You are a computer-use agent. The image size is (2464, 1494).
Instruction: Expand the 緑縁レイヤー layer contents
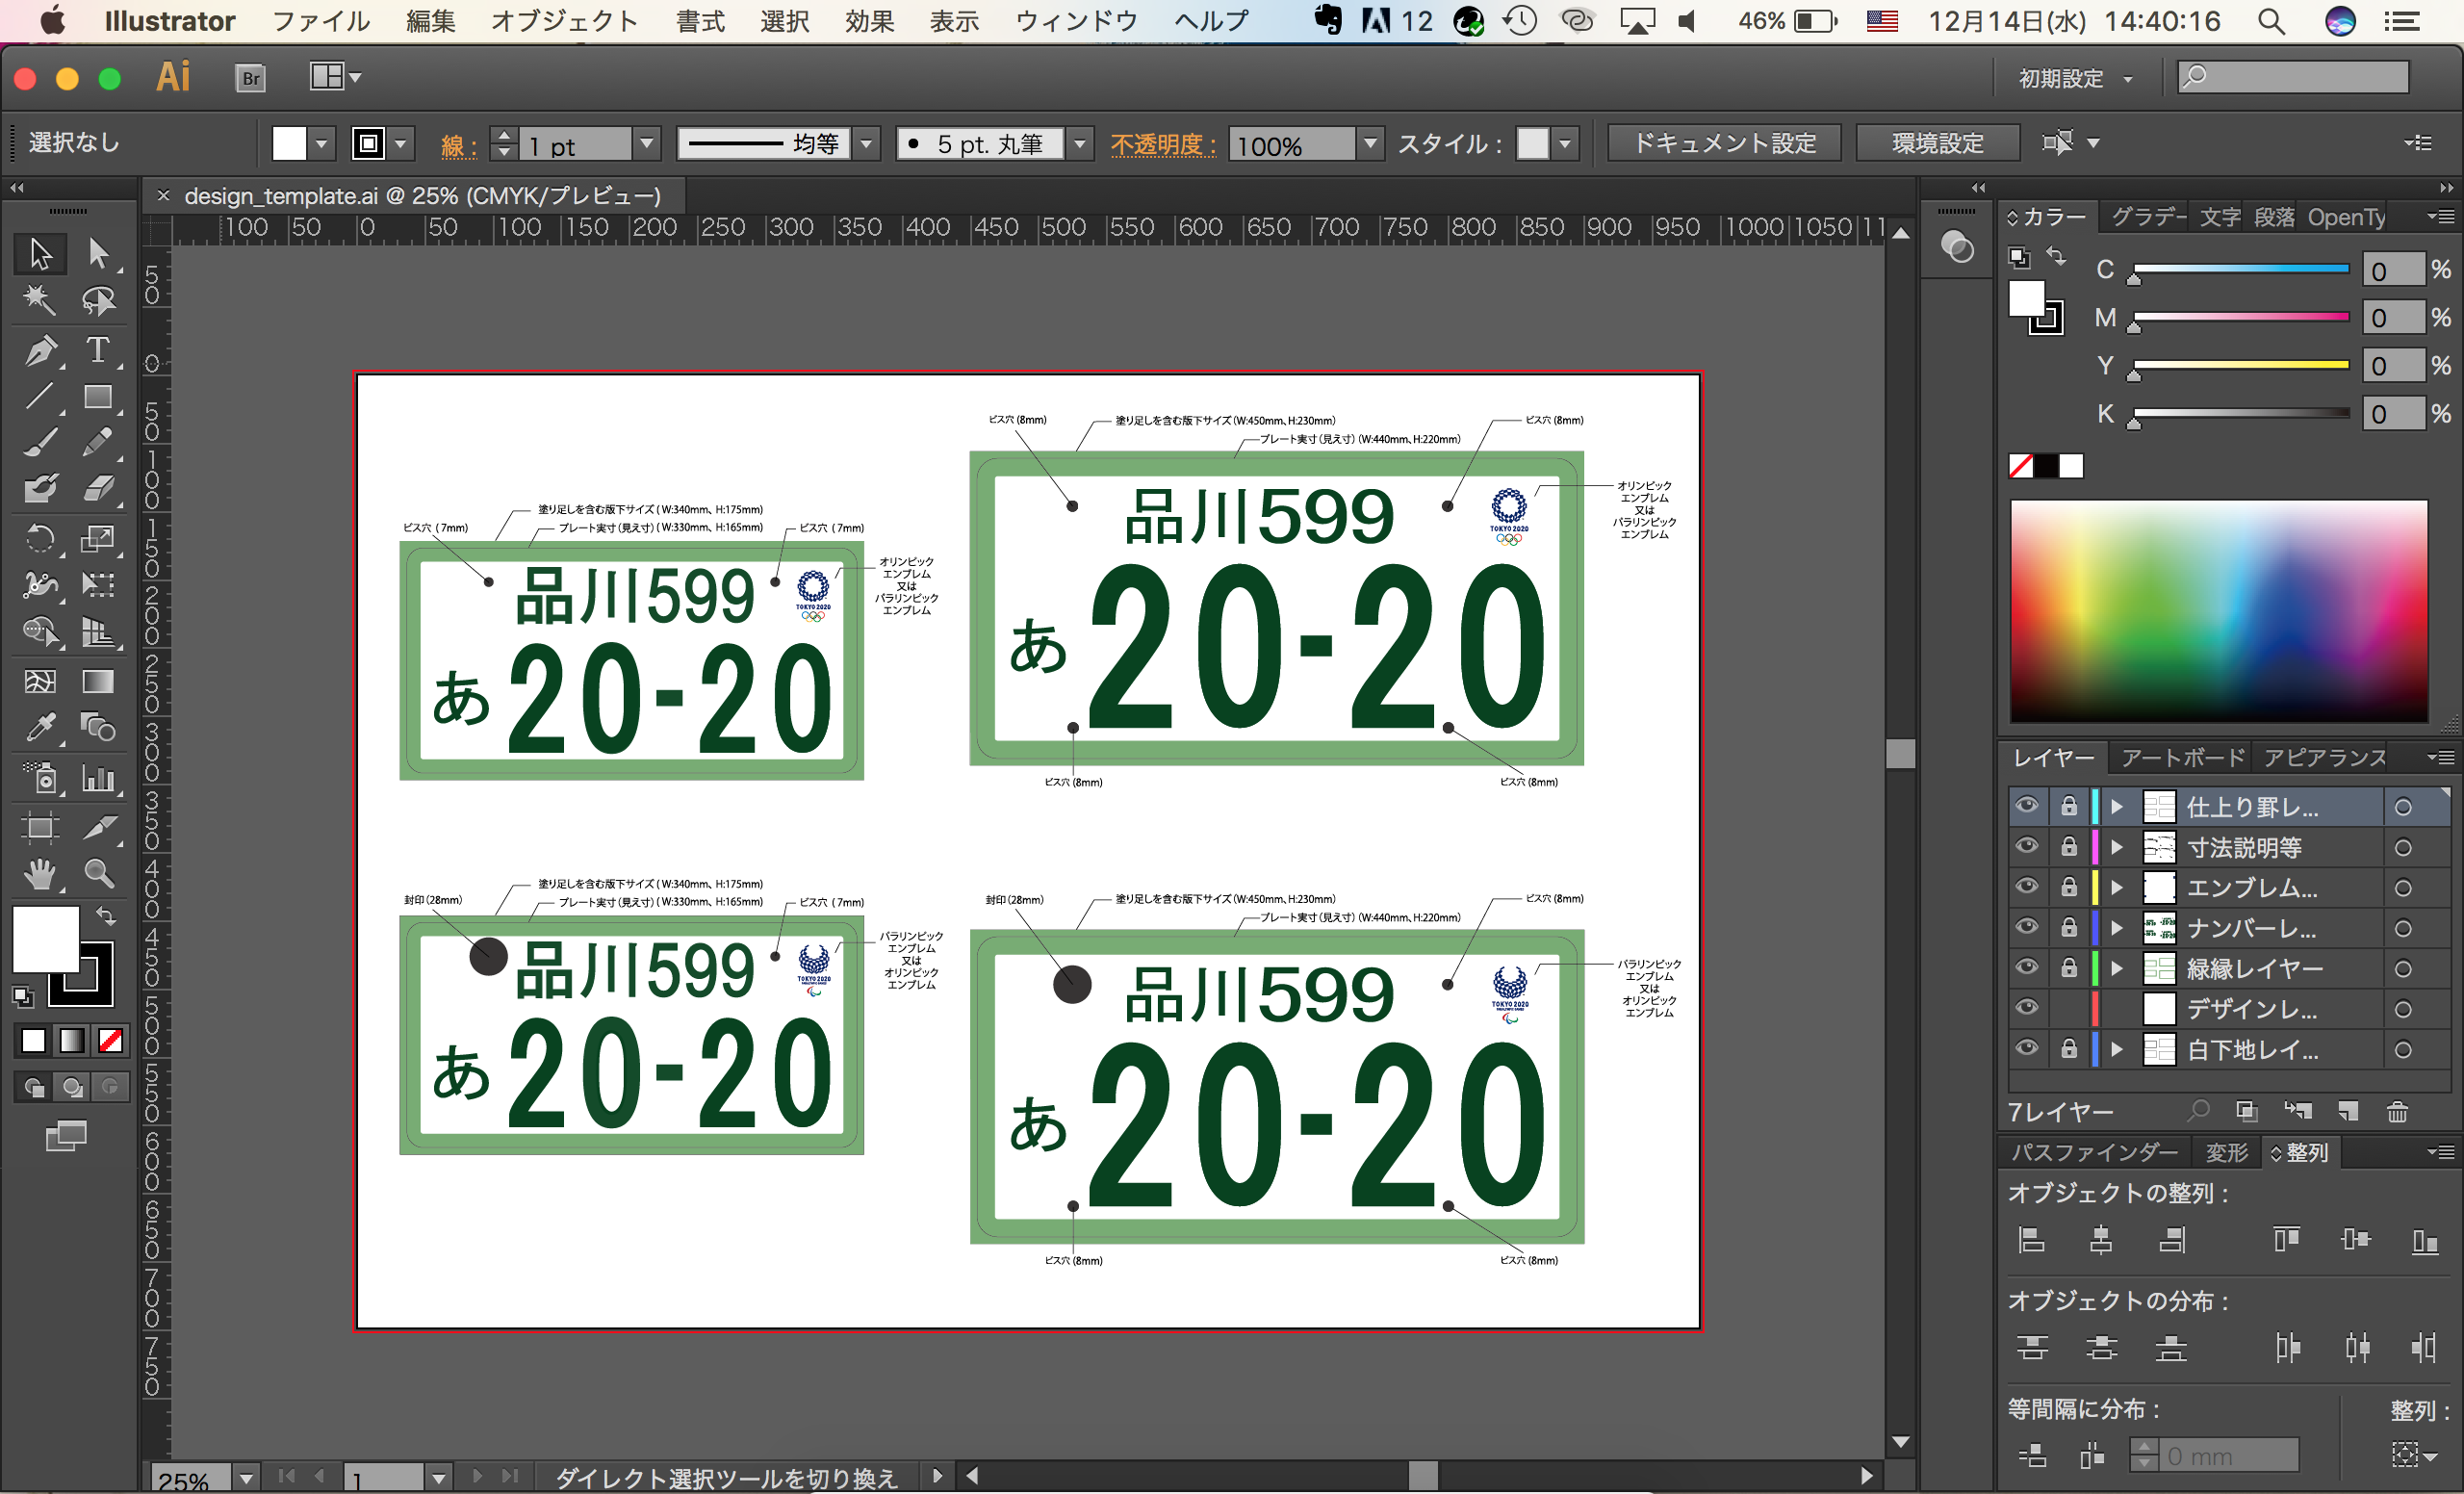point(2116,968)
